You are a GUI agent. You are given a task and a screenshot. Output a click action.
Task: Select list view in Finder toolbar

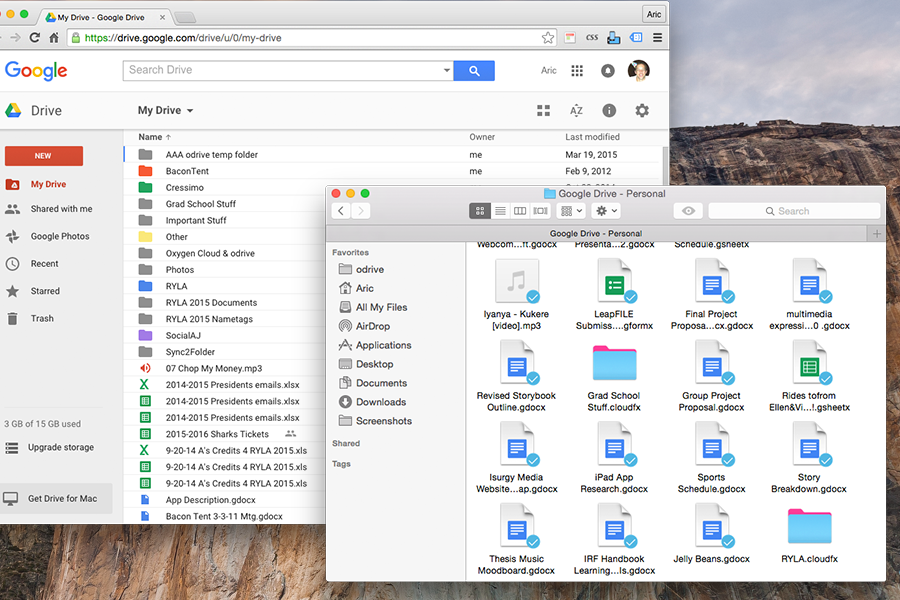click(x=500, y=211)
